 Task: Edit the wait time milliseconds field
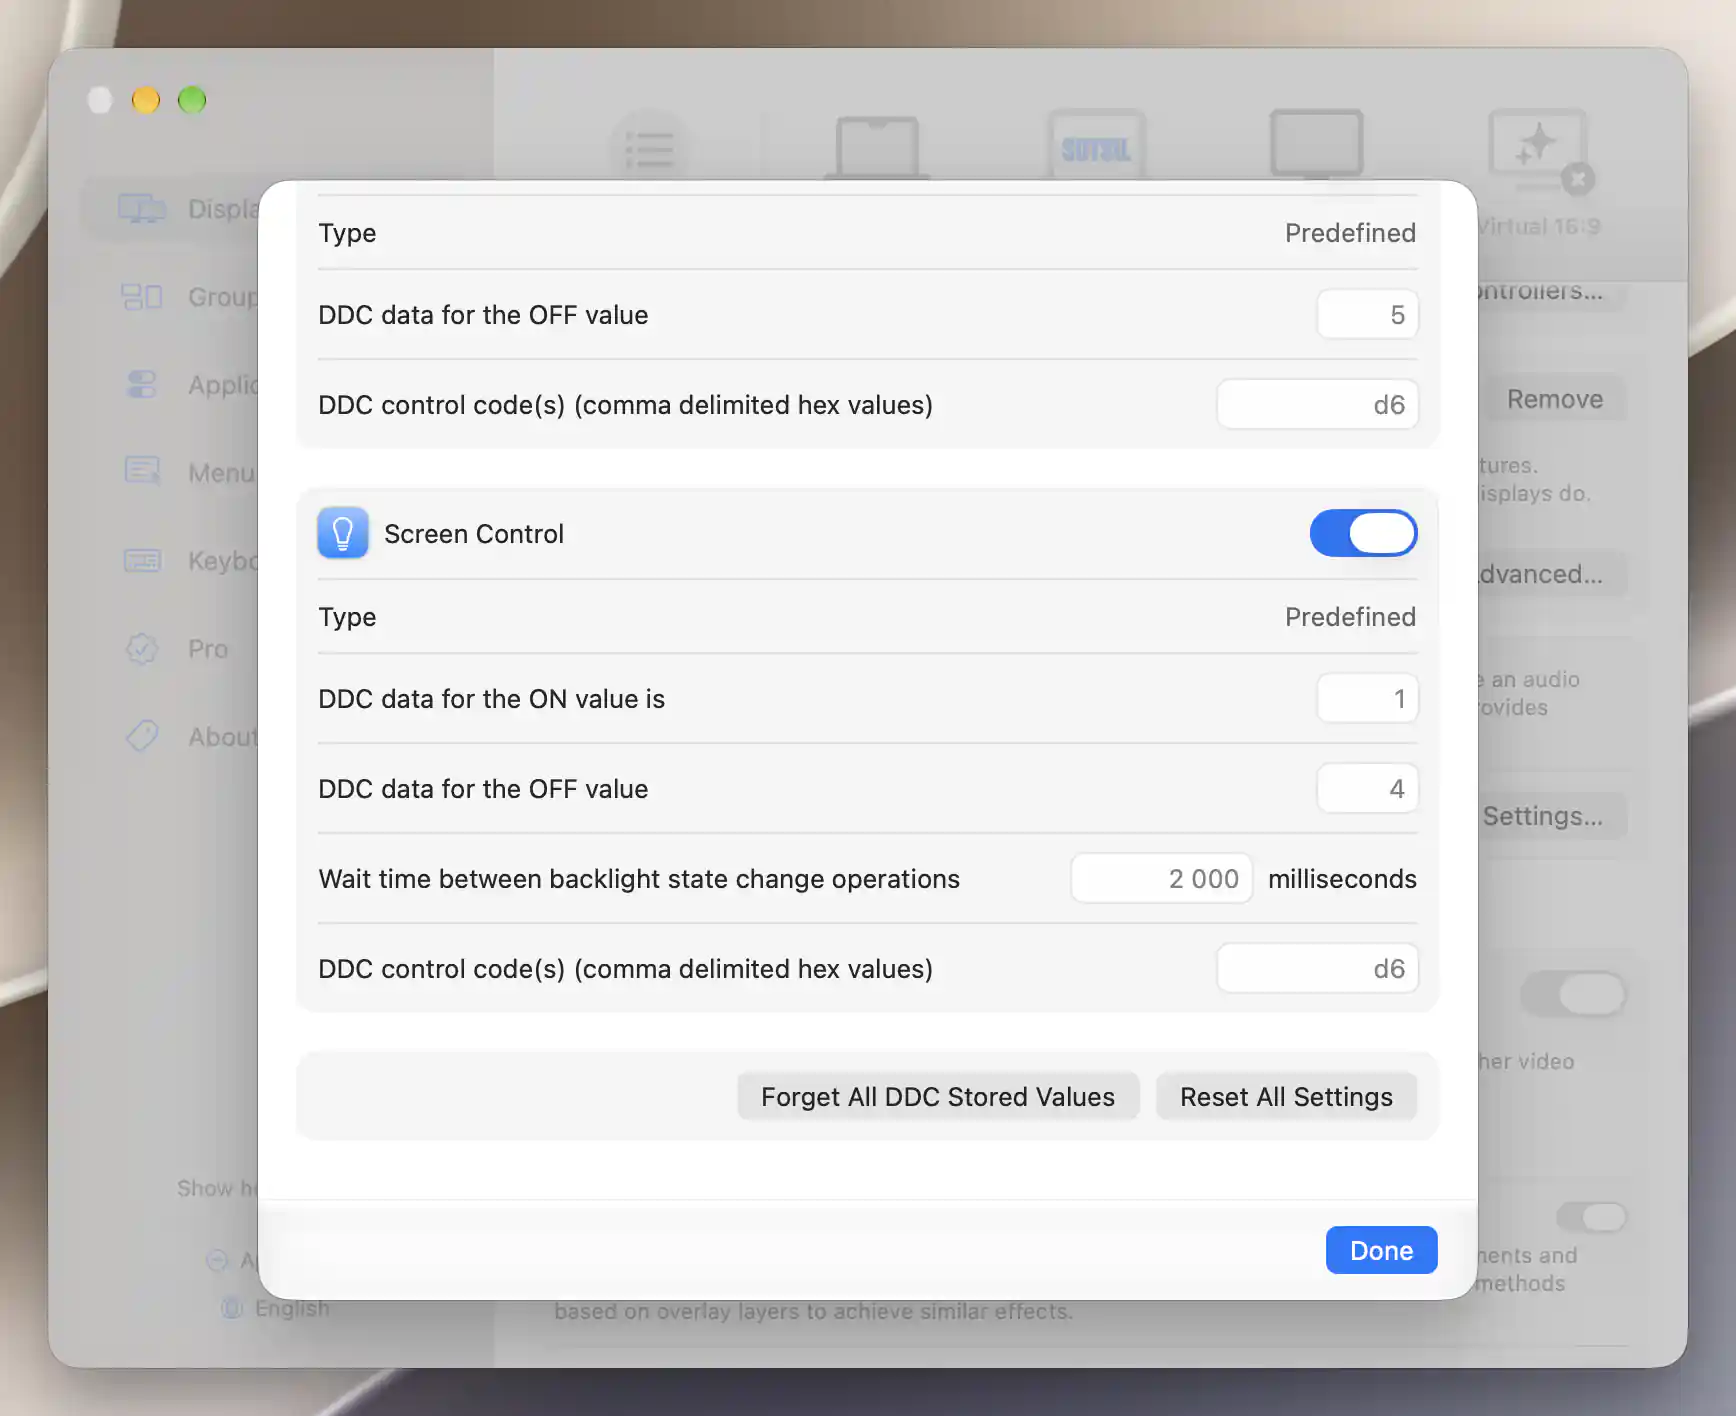pos(1161,879)
